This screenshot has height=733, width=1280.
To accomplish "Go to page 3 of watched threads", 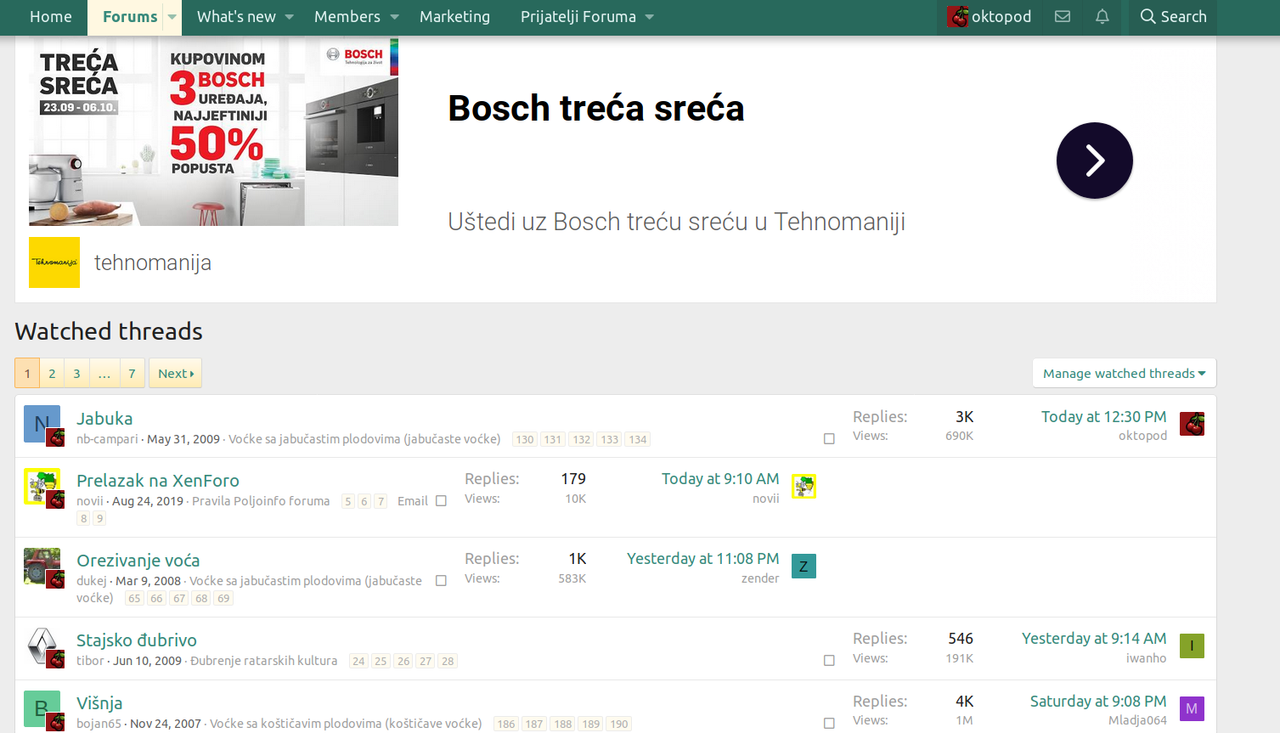I will (76, 373).
